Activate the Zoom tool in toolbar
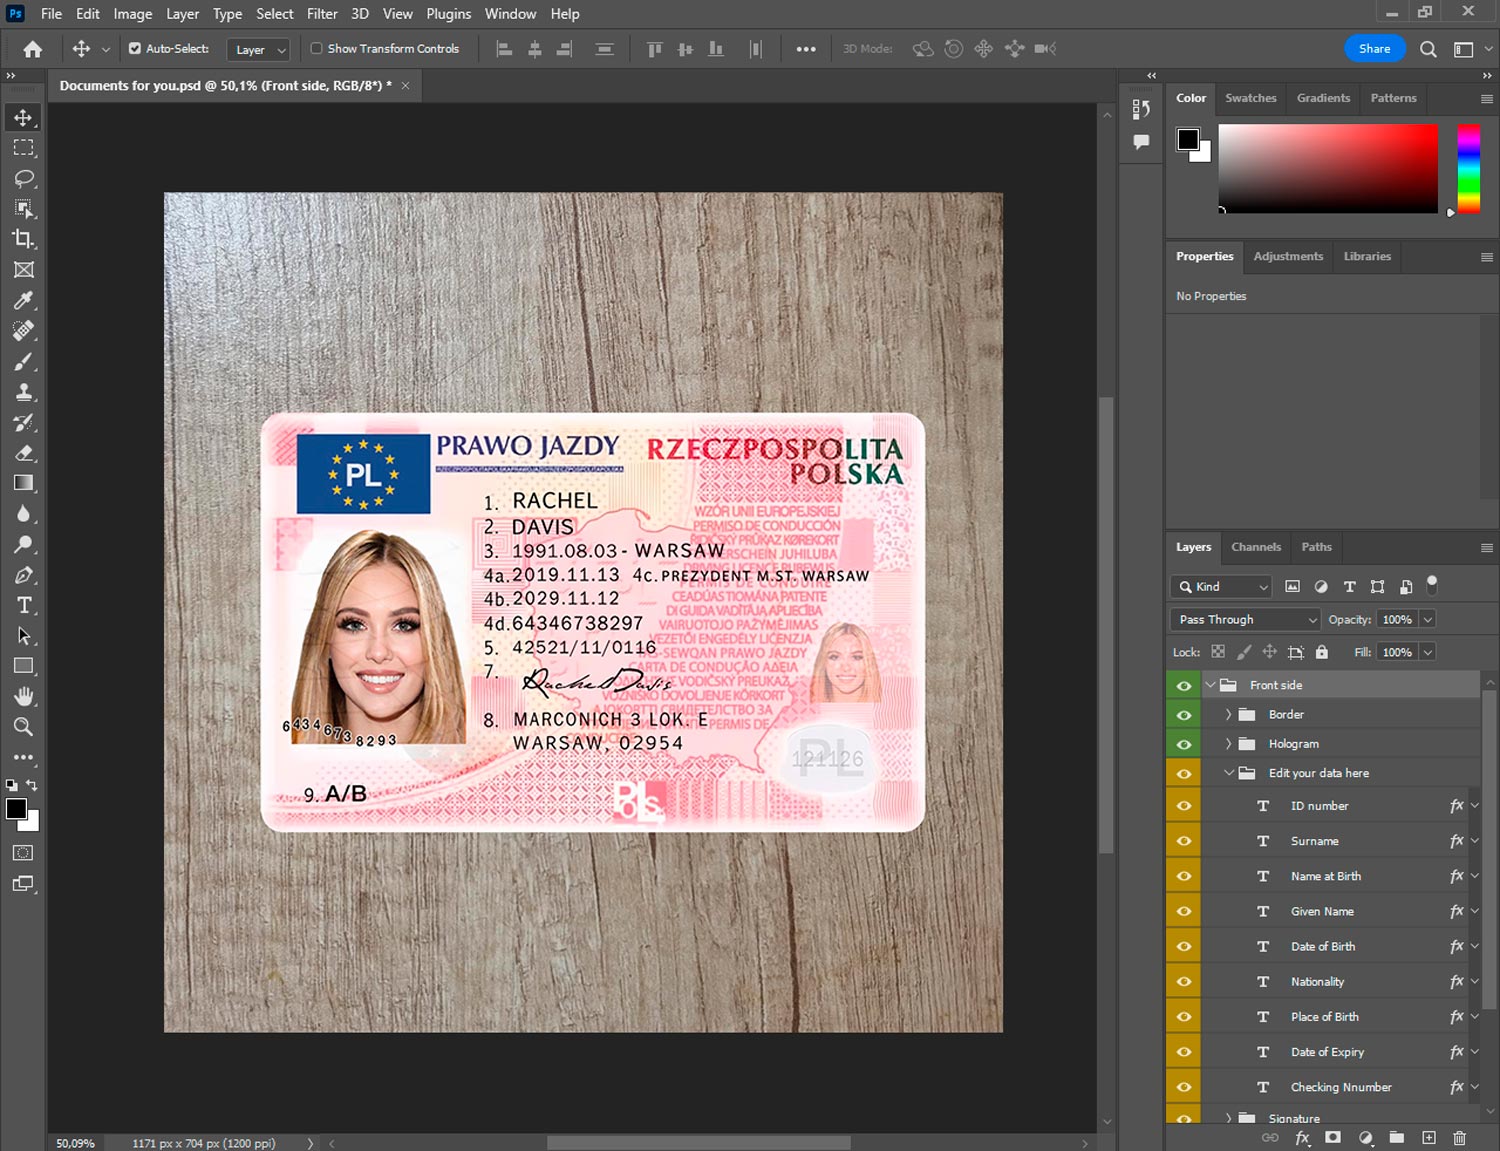Screen dimensions: 1500x1151 pyautogui.click(x=23, y=727)
